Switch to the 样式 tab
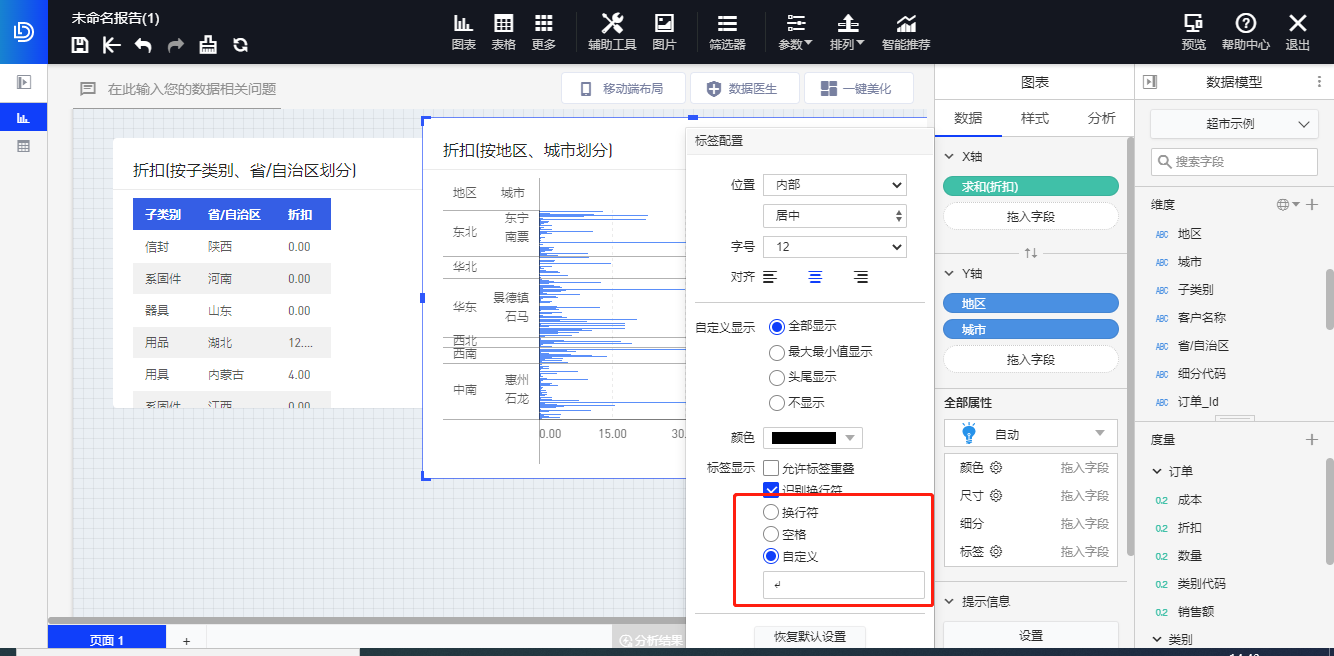 pyautogui.click(x=1036, y=117)
